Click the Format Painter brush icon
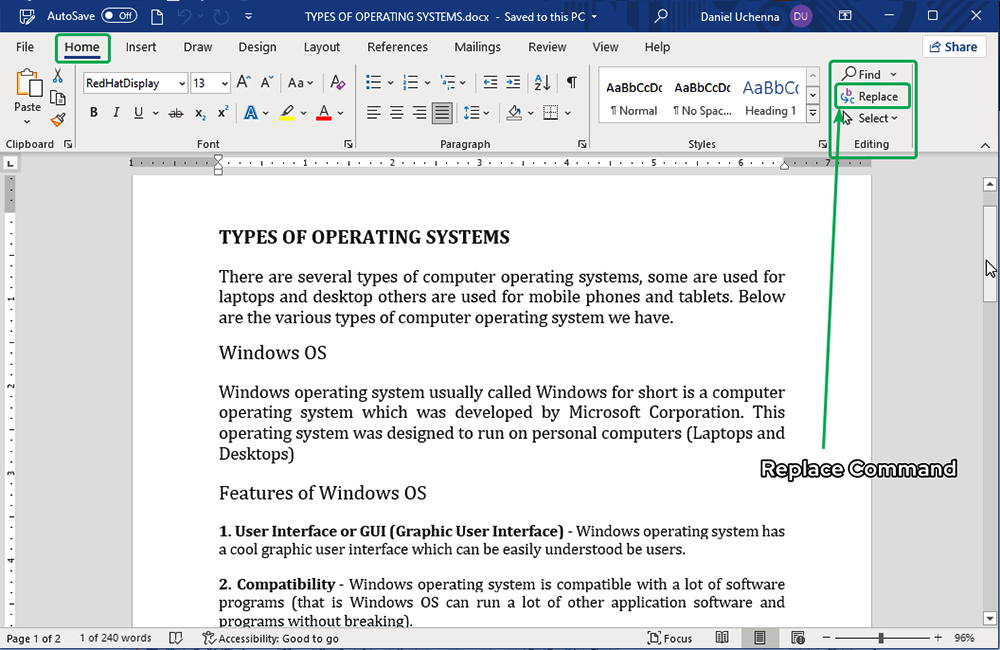The width and height of the screenshot is (1000, 650). pos(58,119)
